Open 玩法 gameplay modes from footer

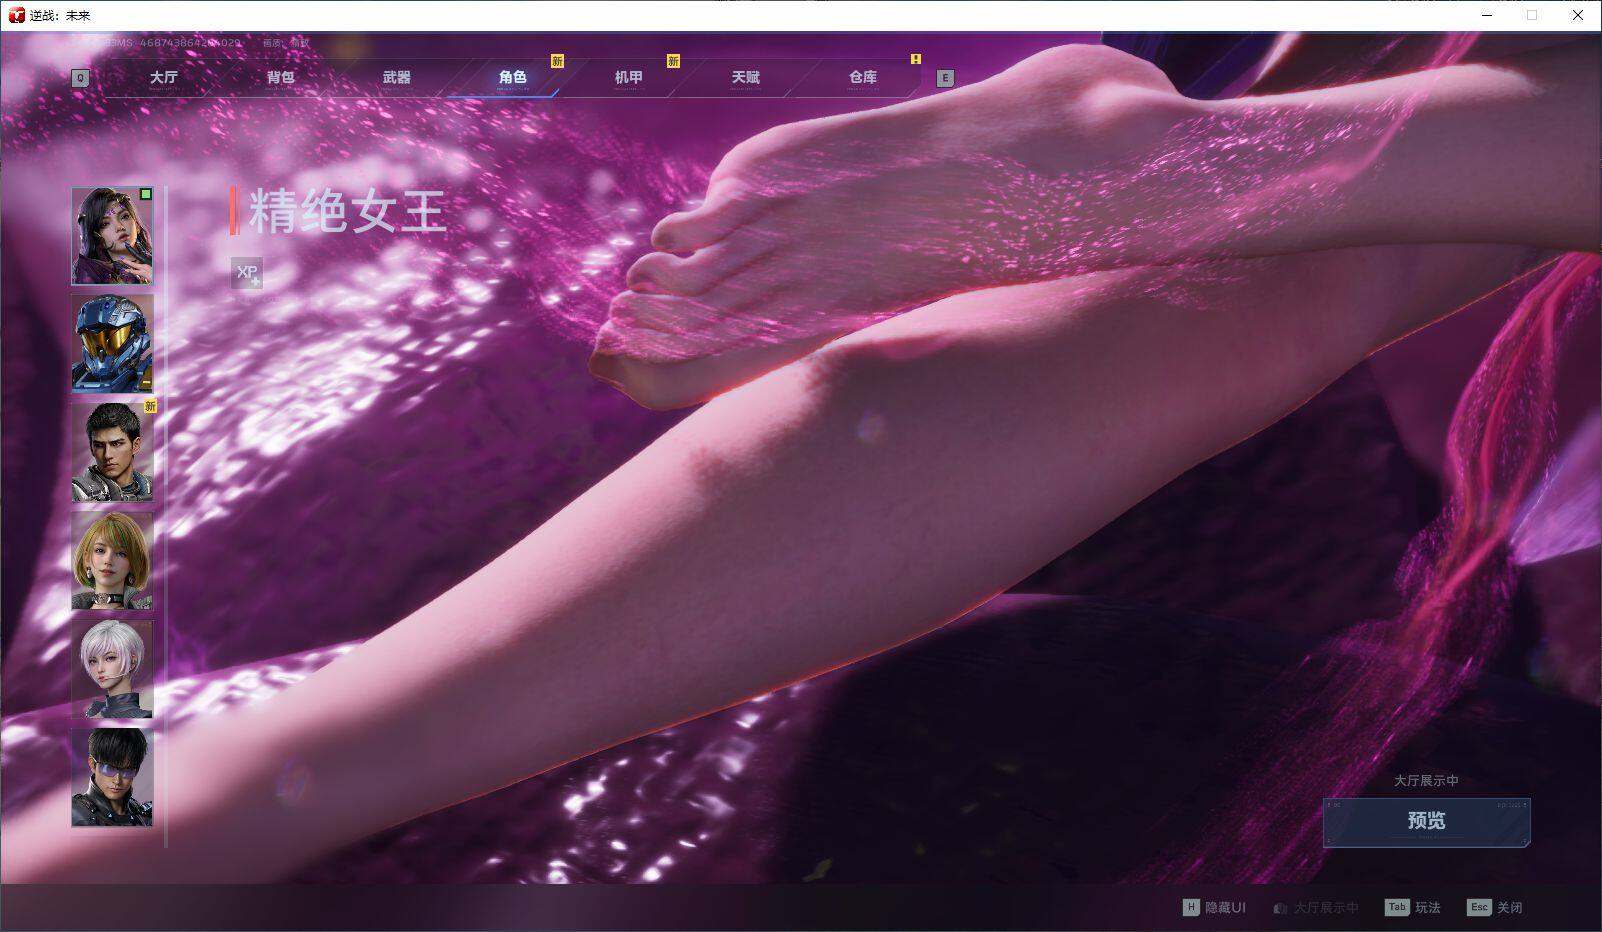pos(1427,908)
